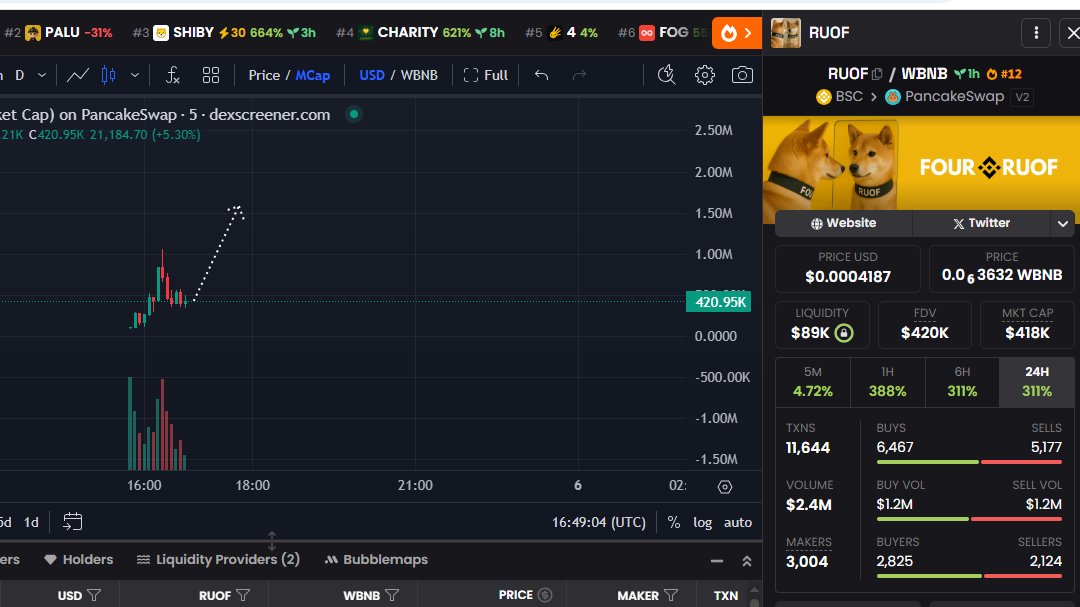1080x607 pixels.
Task: Click the buyers versus sellers ratio bar
Action: [968, 575]
